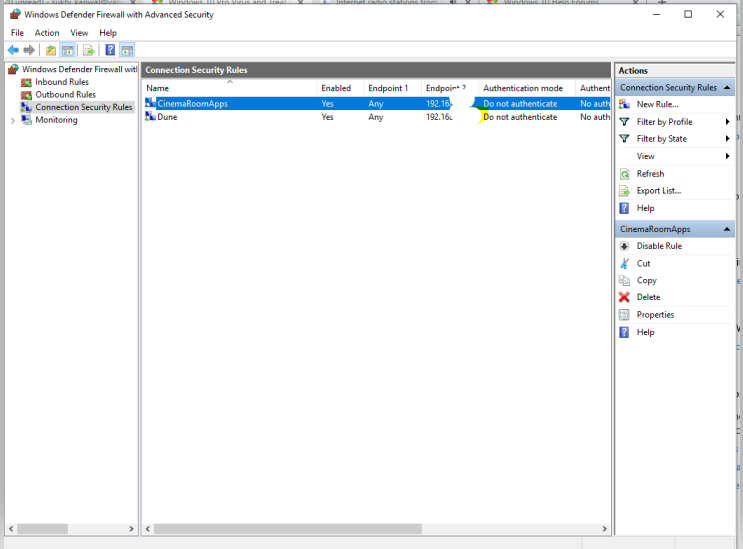The width and height of the screenshot is (743, 549).
Task: Click the Inbound Rules tree icon
Action: [27, 82]
